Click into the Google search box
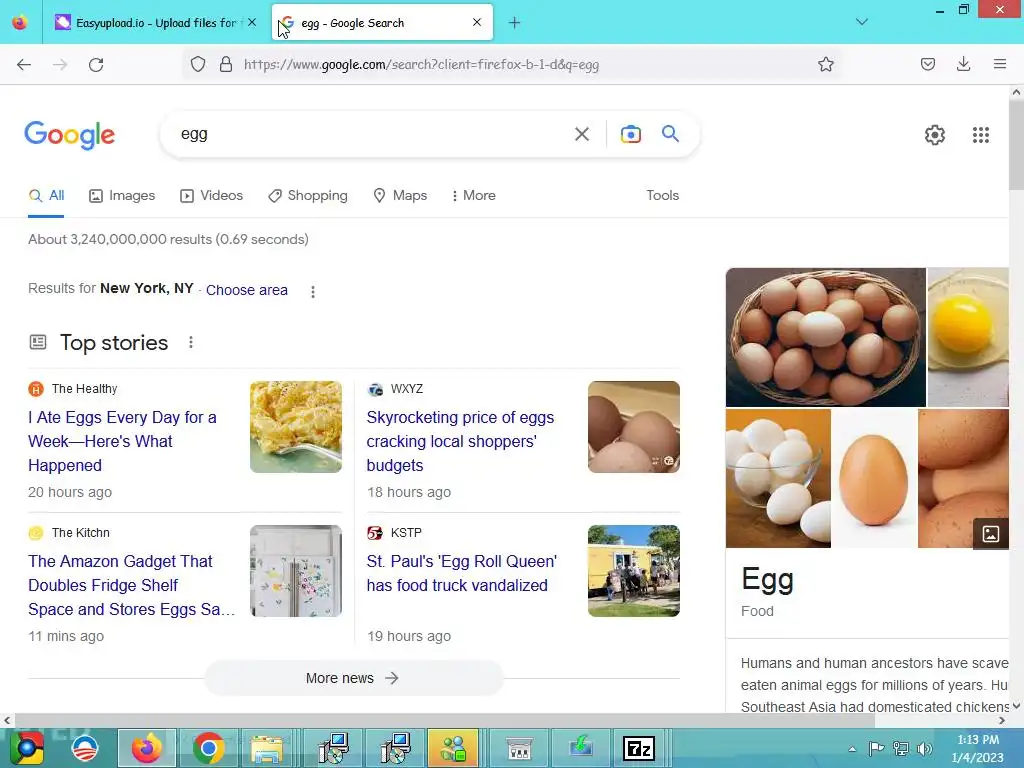This screenshot has width=1024, height=768. (x=372, y=134)
